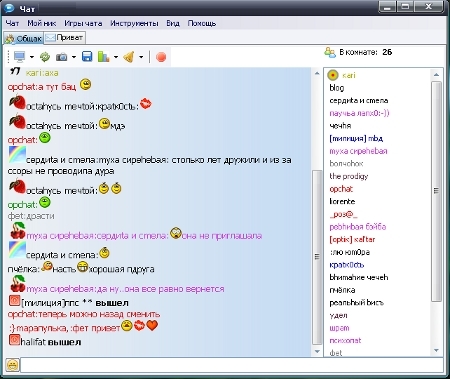Open the dropdown arrow beside the horn icon
The height and width of the screenshot is (379, 450).
[x=141, y=57]
